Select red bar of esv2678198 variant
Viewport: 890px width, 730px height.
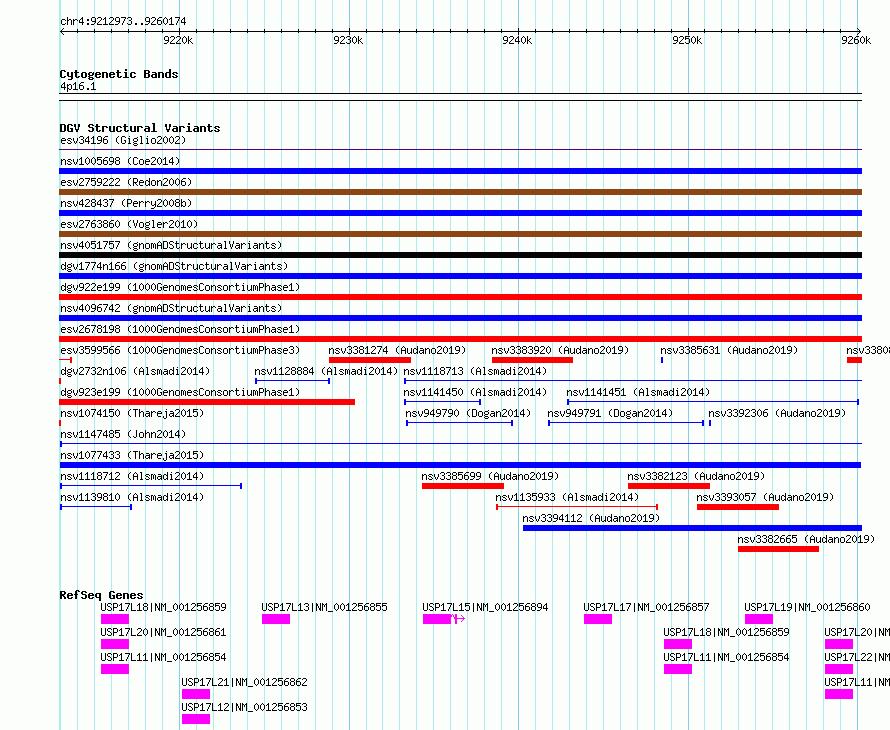460,339
